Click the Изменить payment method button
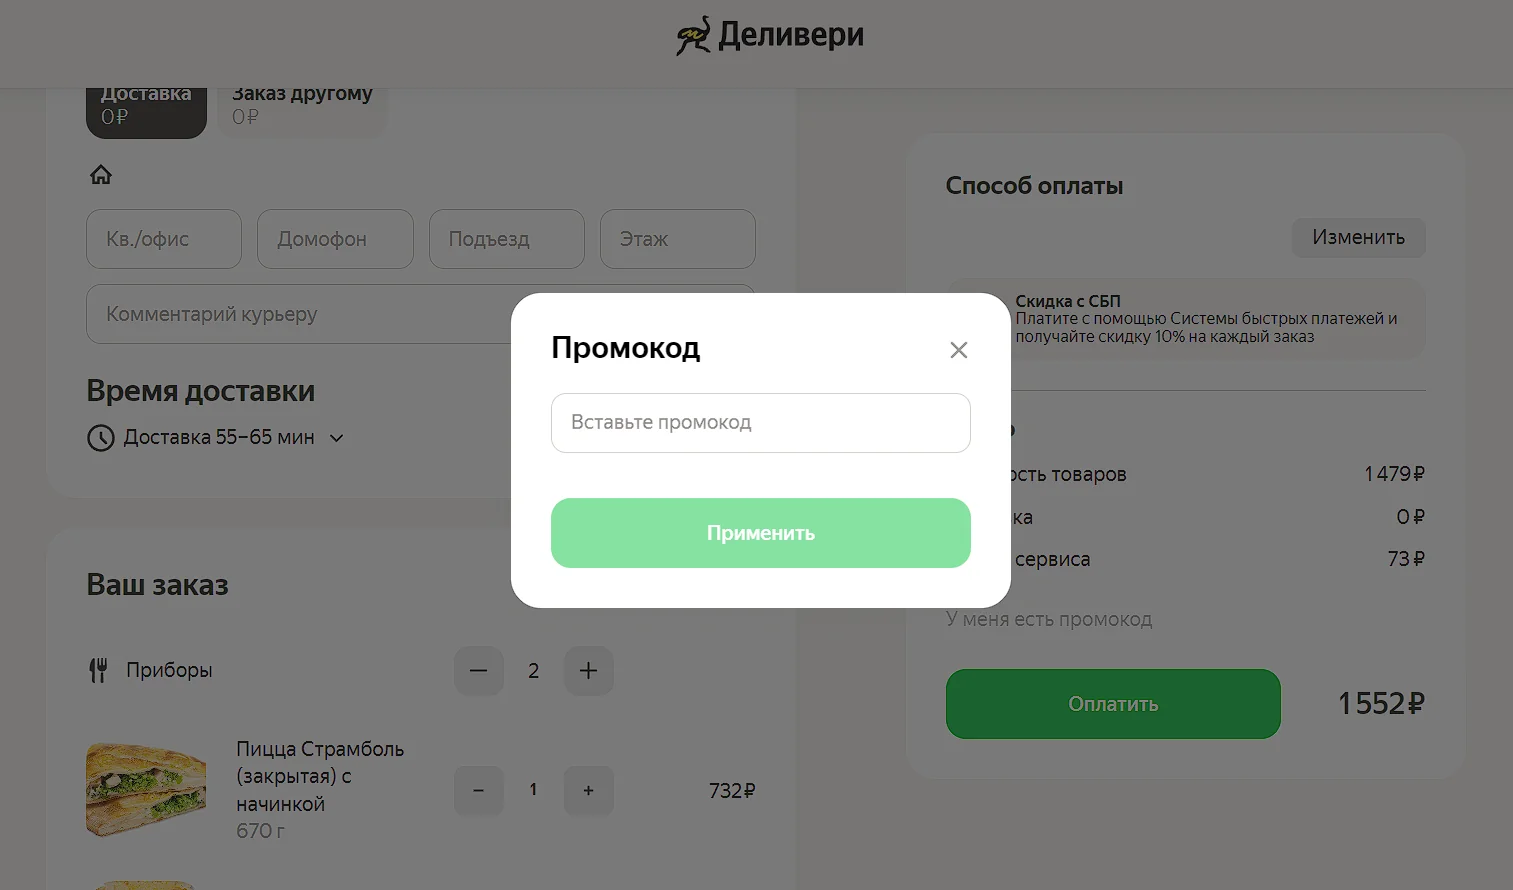The image size is (1513, 890). [1358, 238]
